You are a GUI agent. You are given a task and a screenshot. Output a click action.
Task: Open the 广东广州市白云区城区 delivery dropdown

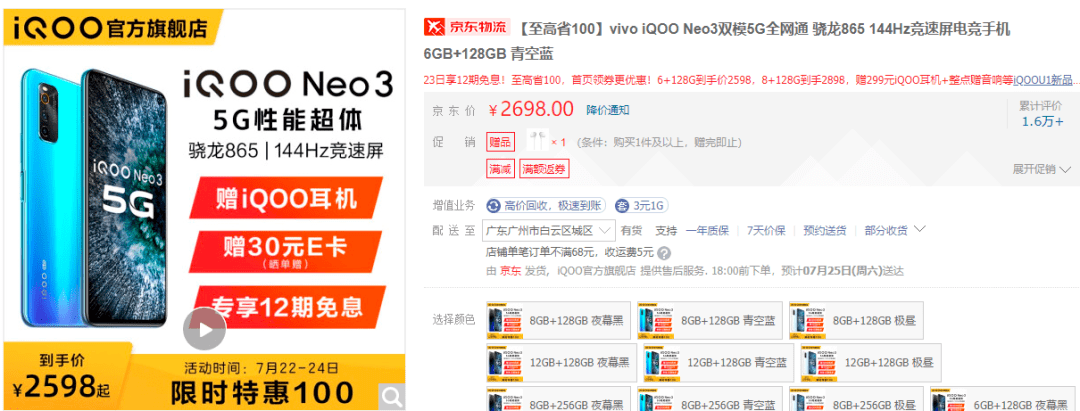[x=547, y=230]
